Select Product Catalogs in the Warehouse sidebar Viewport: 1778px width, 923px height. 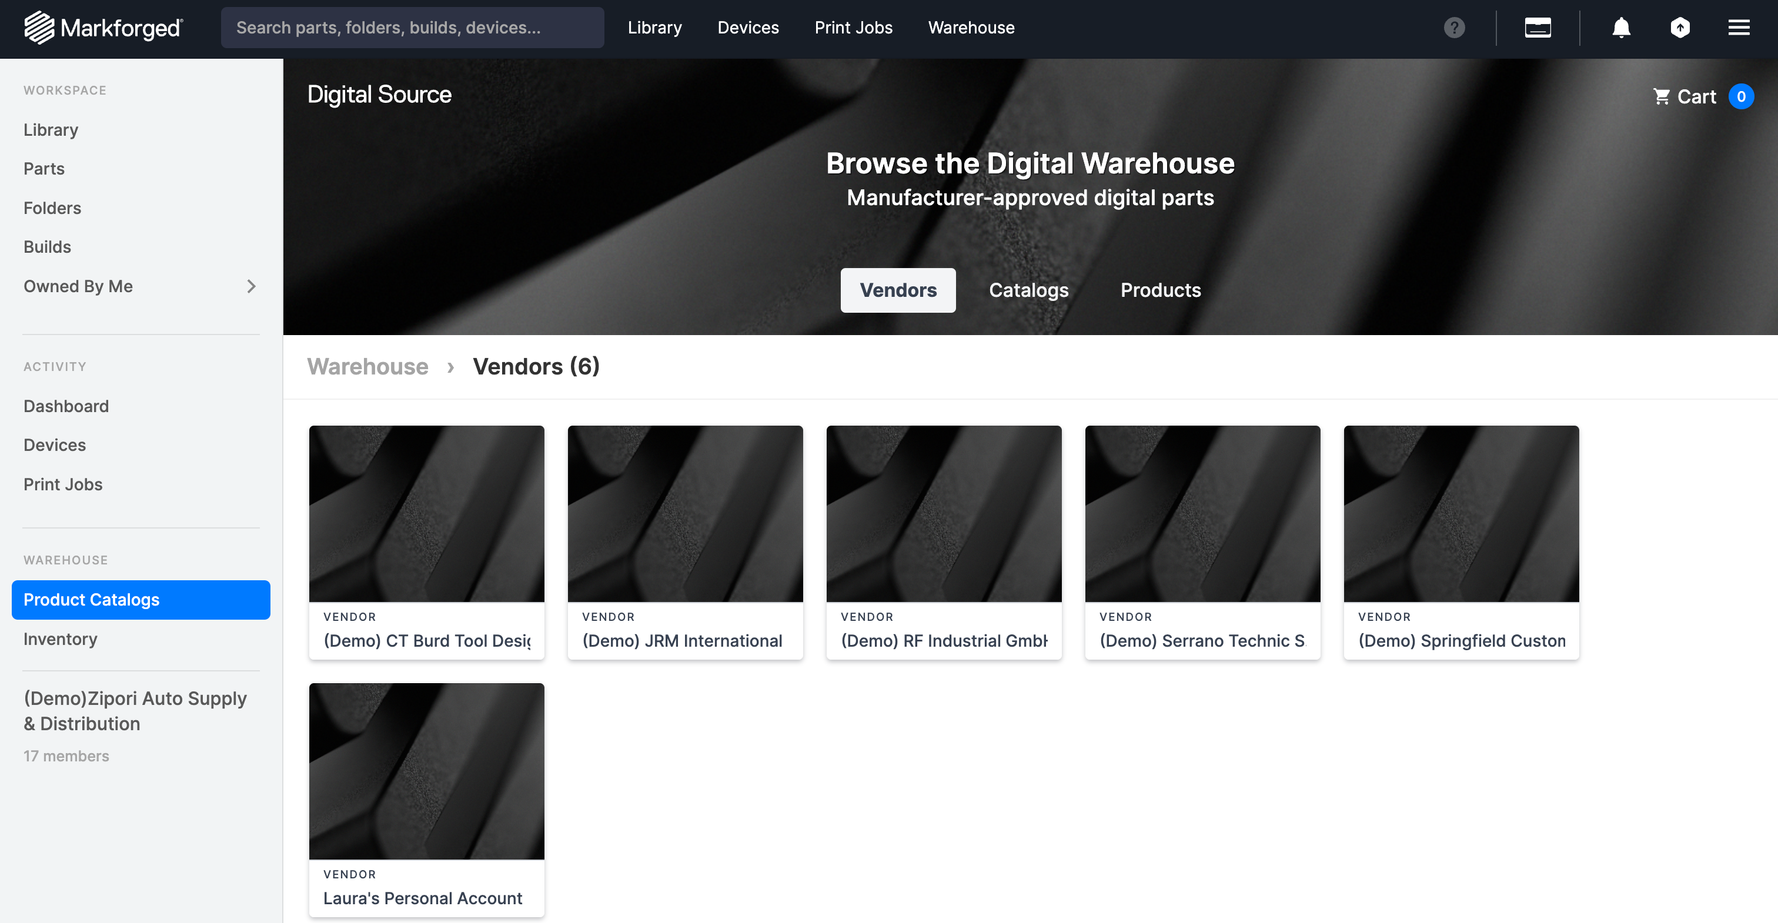91,599
